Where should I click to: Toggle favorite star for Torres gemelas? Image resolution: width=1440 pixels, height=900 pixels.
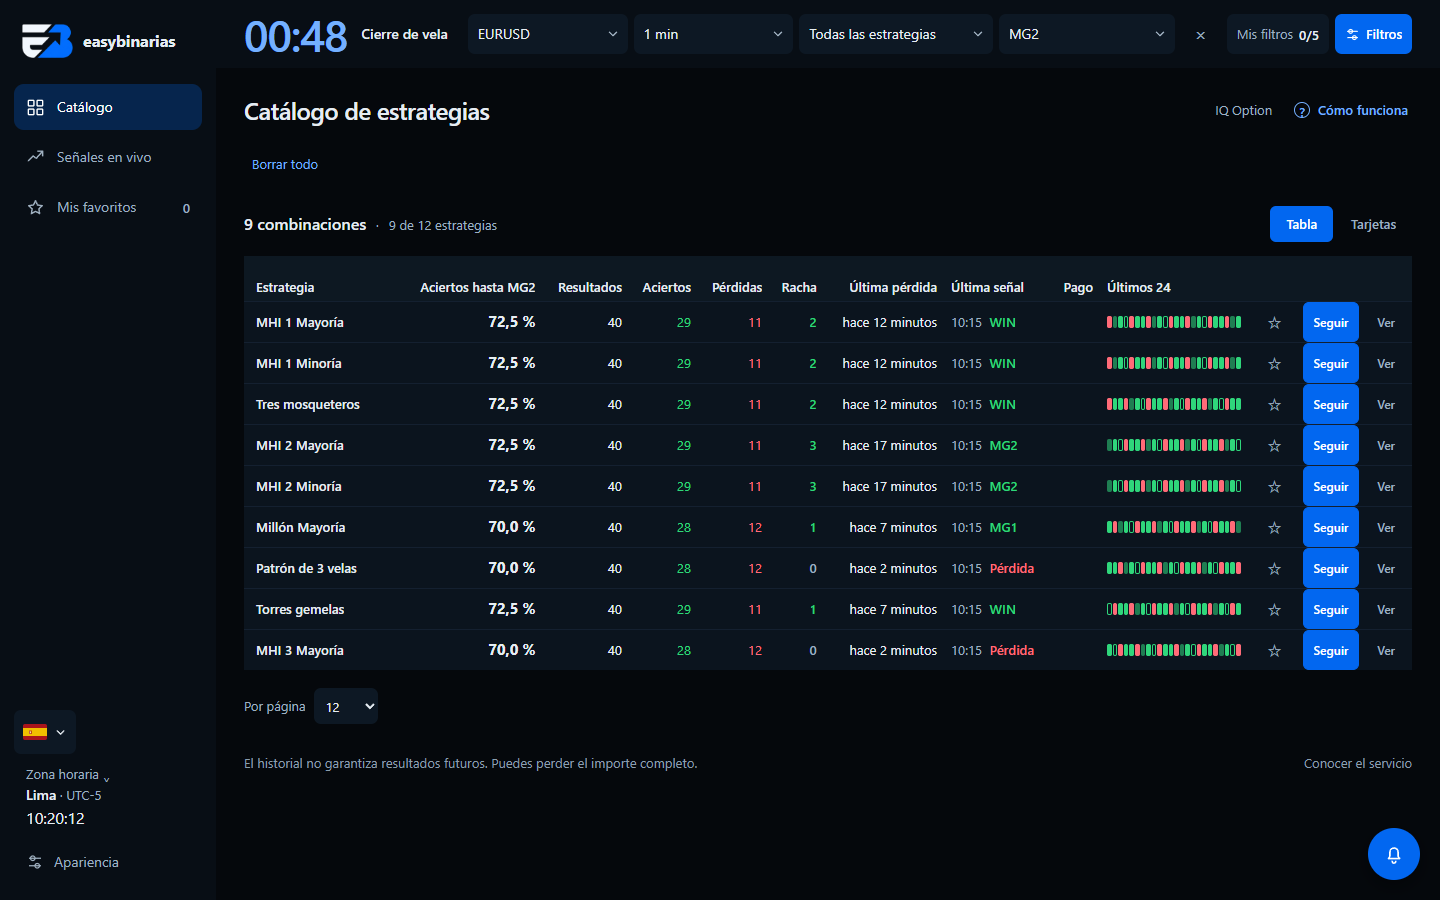pos(1274,610)
